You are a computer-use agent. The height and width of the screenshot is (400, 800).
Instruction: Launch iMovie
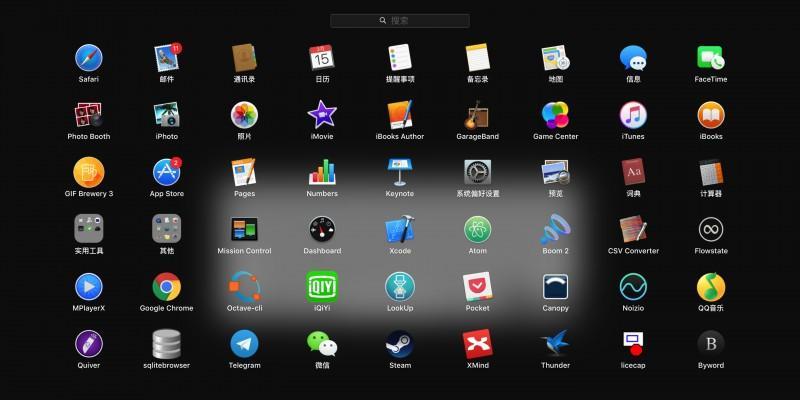pyautogui.click(x=322, y=115)
